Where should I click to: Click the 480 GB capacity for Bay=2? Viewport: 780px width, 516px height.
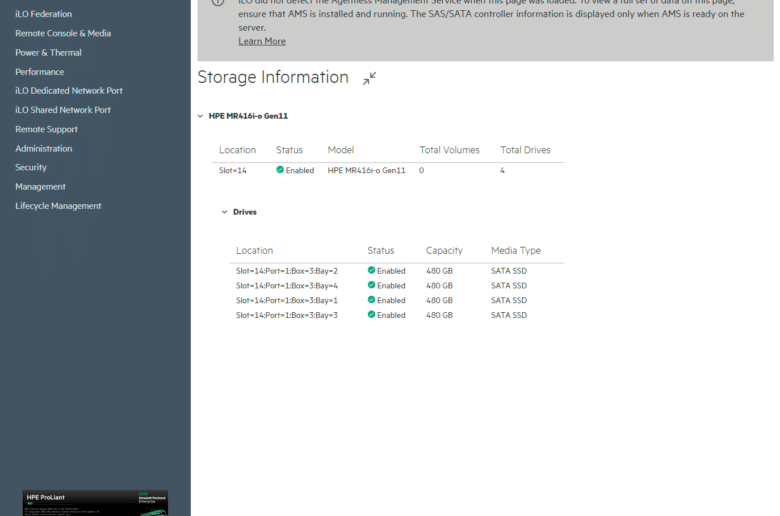pos(439,271)
